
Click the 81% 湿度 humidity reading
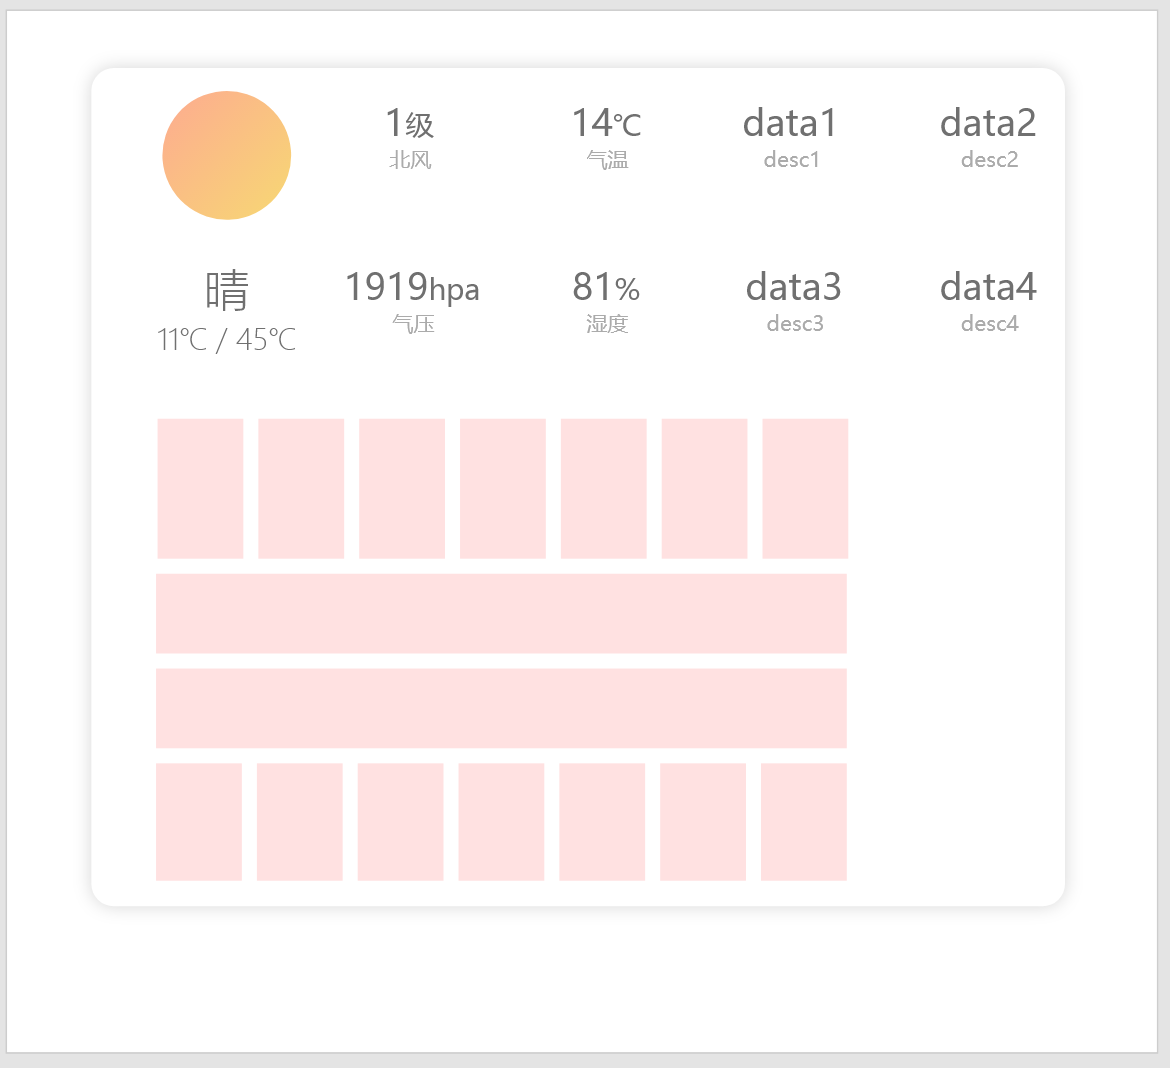607,302
